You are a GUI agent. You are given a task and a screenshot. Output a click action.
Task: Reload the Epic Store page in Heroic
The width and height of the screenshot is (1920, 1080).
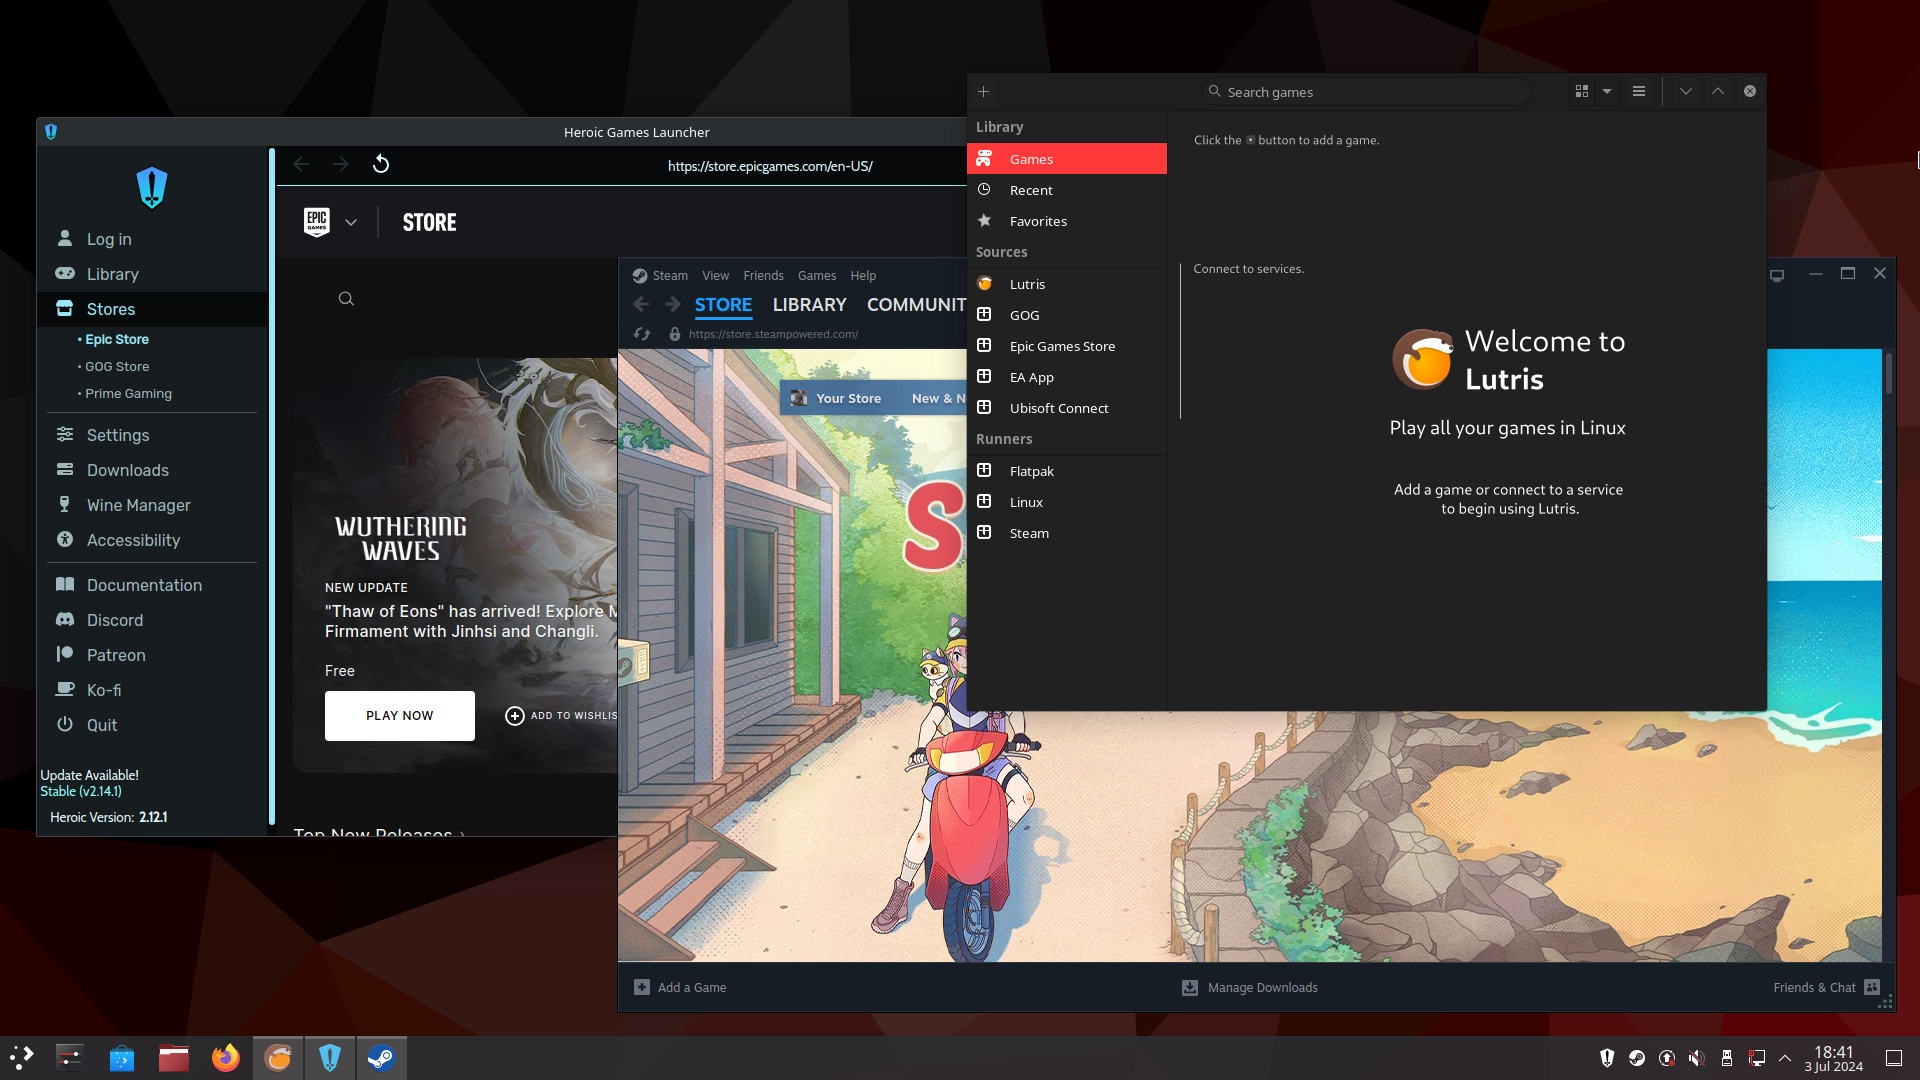(x=381, y=164)
